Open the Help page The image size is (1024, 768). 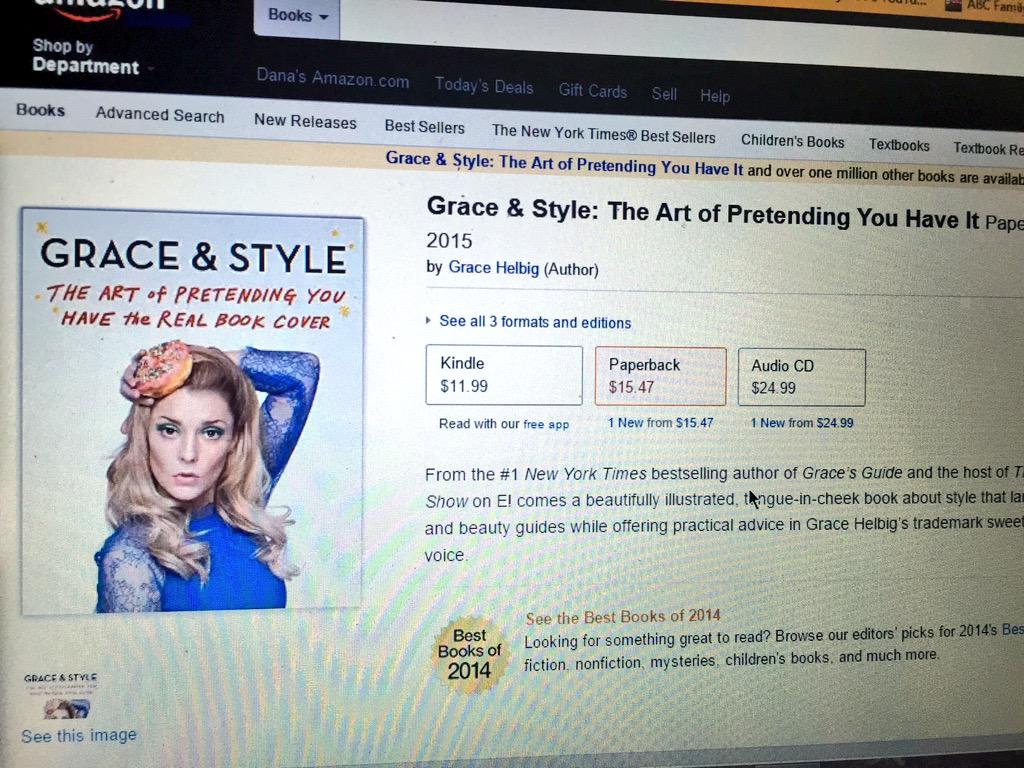point(715,97)
